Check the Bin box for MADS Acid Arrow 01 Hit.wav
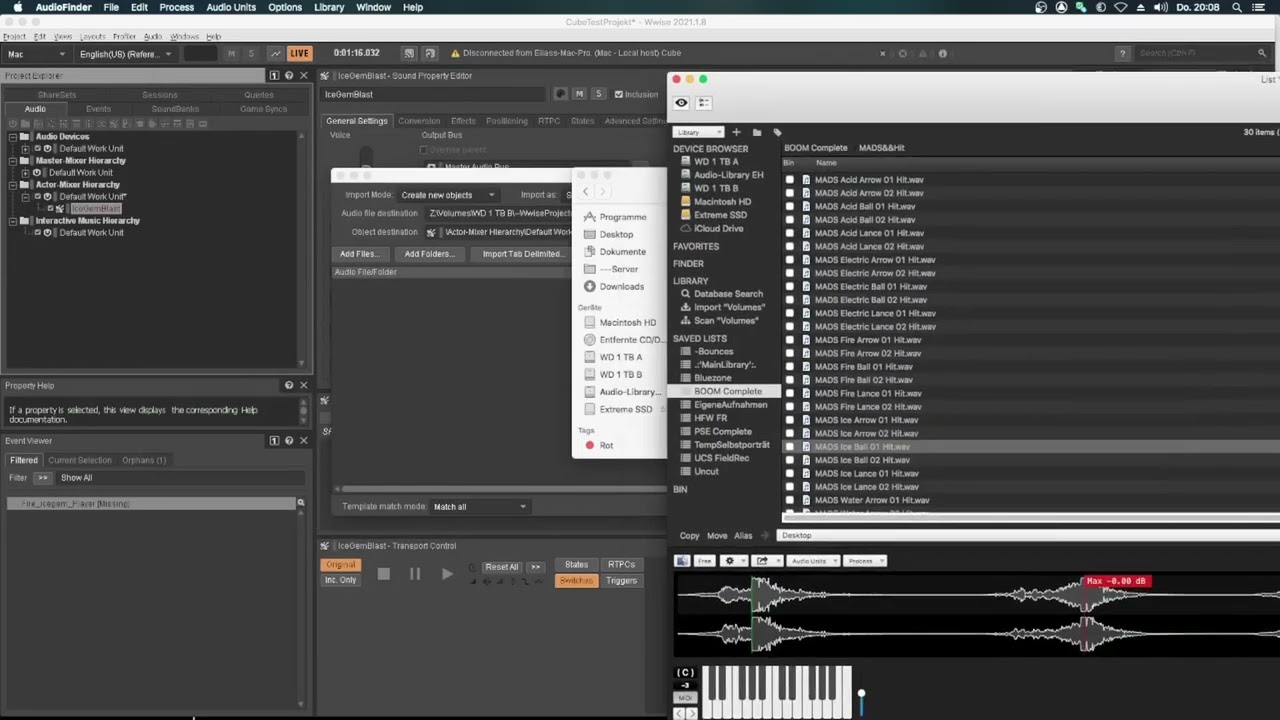This screenshot has width=1280, height=720. coord(790,180)
